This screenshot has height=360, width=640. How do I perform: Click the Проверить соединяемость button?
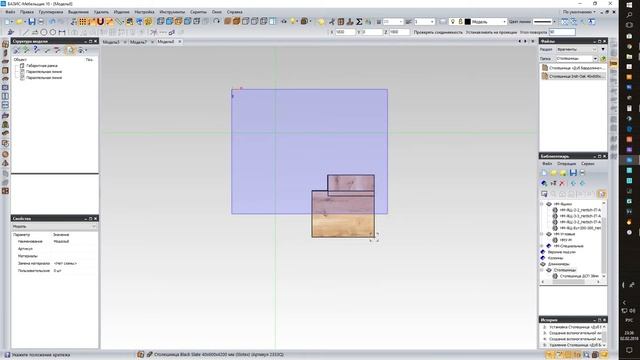pyautogui.click(x=438, y=32)
